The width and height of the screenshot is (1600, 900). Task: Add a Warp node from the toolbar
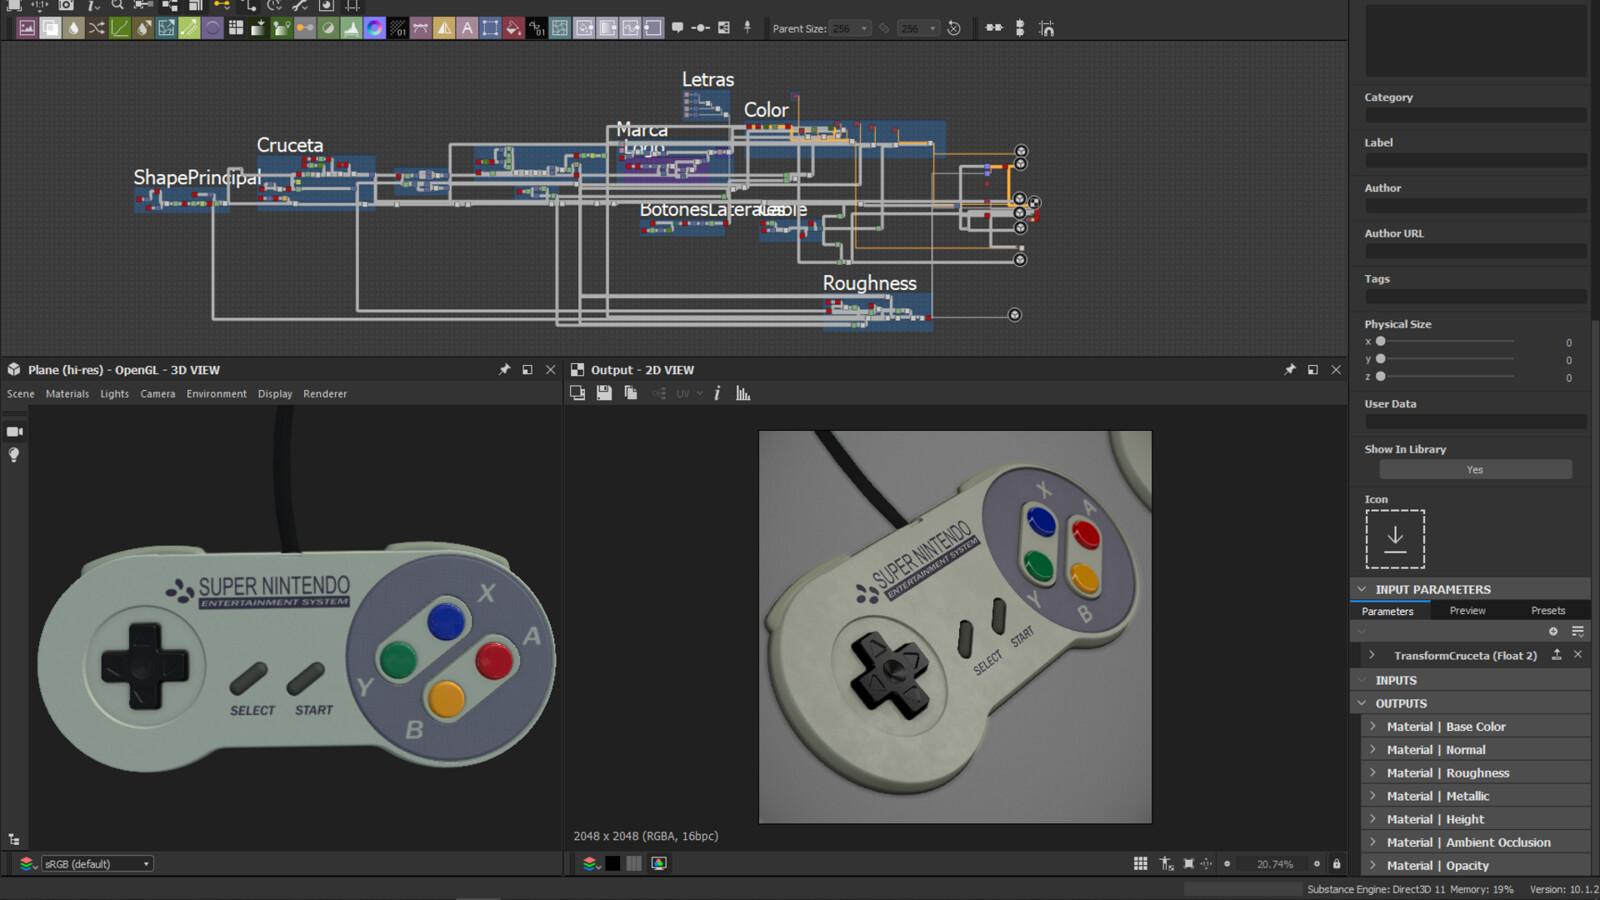[x=560, y=28]
